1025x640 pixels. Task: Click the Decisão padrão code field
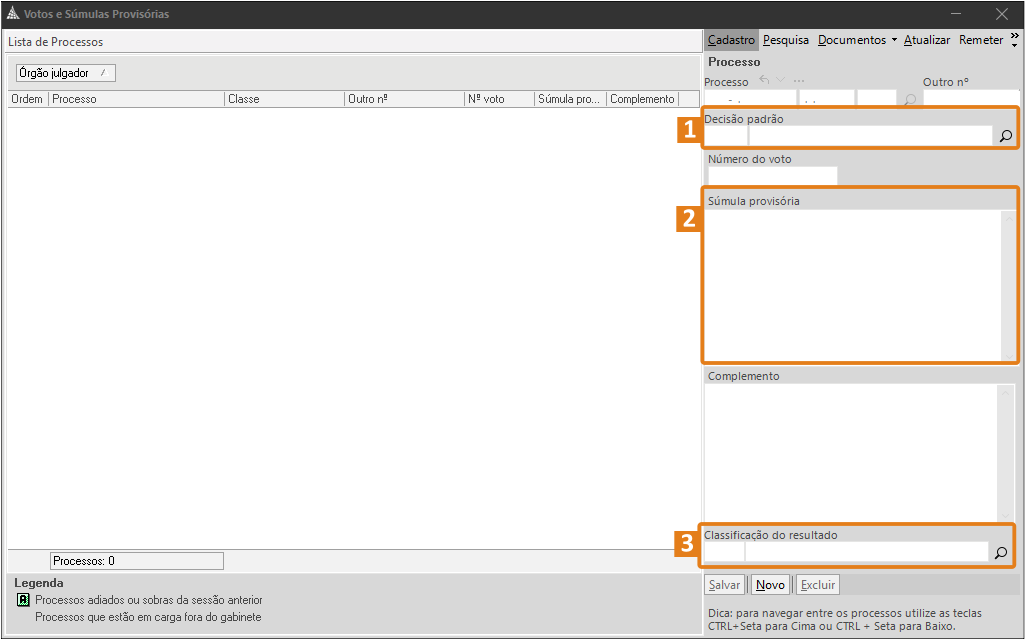click(x=726, y=136)
